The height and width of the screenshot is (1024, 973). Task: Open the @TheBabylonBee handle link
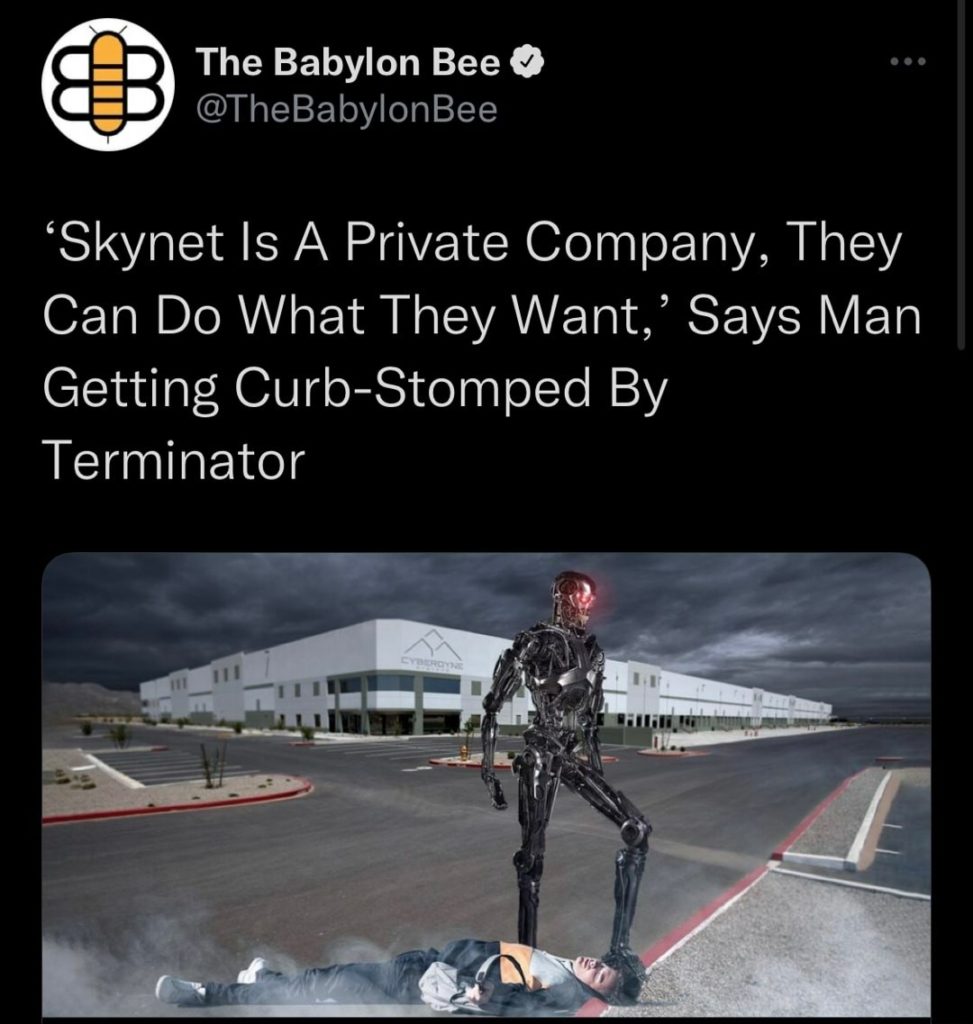[346, 110]
